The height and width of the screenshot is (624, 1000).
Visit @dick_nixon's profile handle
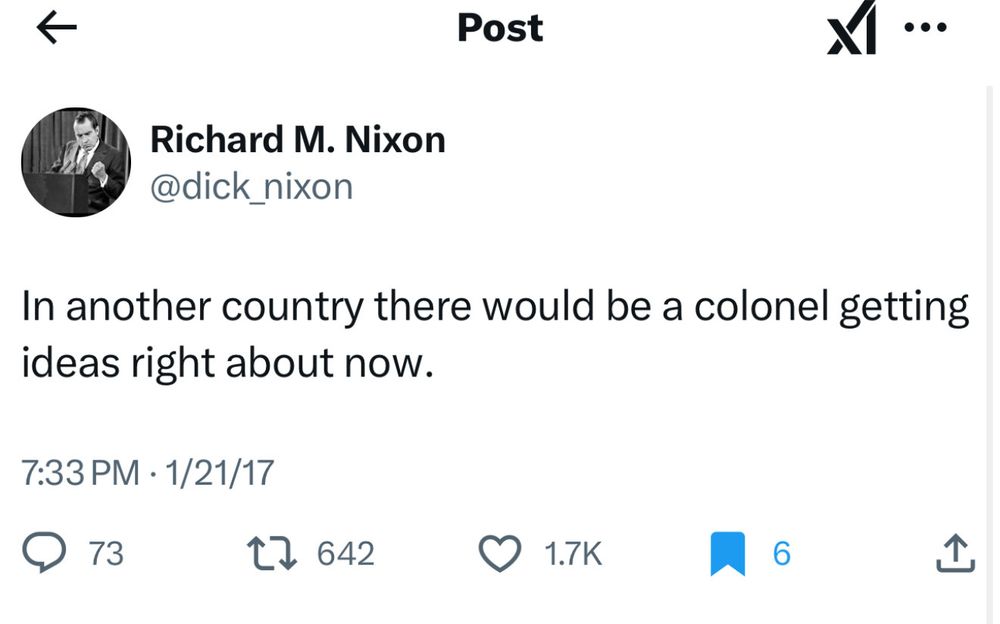[x=251, y=186]
